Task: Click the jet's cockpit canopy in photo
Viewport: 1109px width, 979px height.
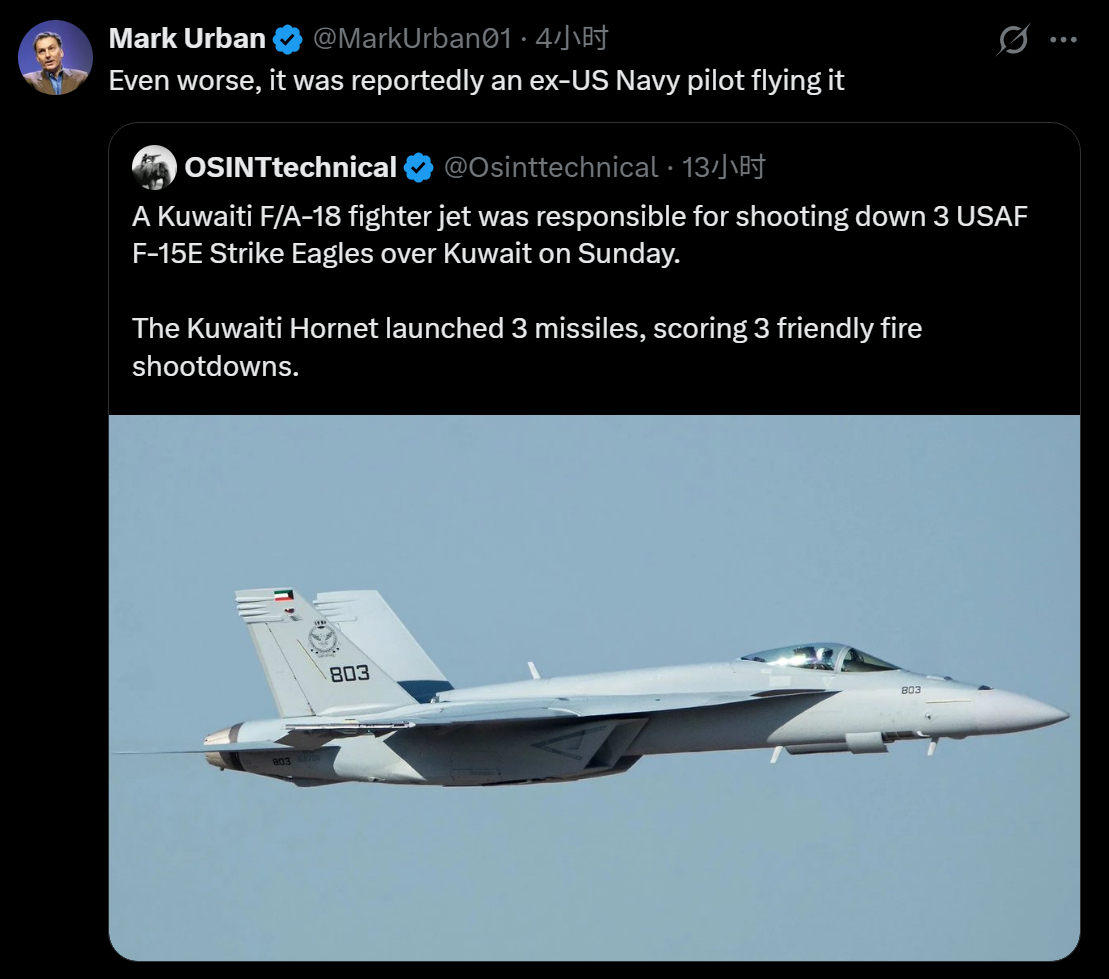Action: 817,657
